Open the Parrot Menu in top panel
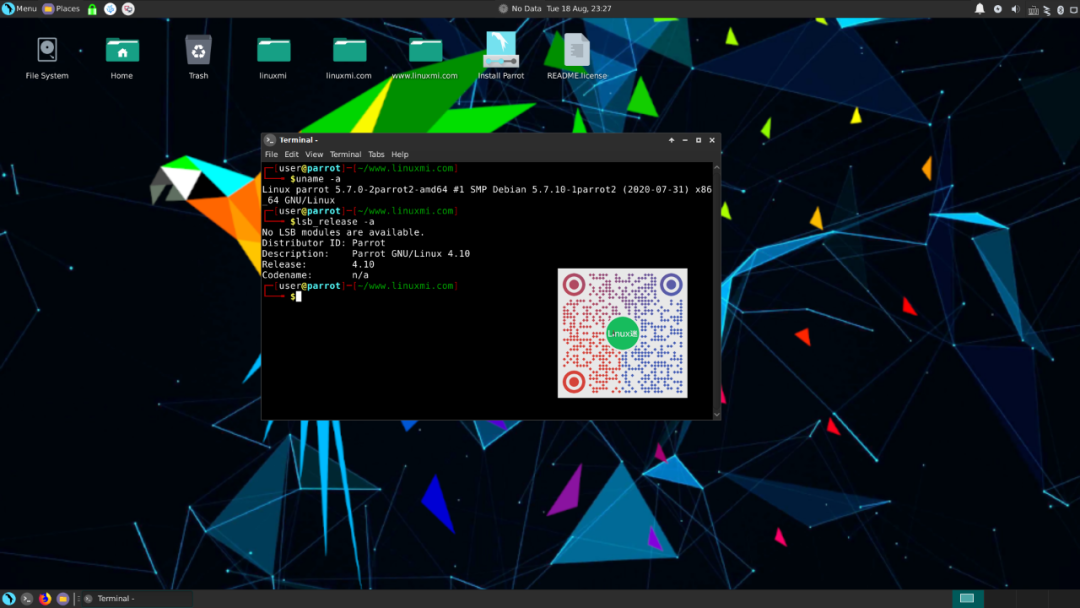 pos(20,9)
